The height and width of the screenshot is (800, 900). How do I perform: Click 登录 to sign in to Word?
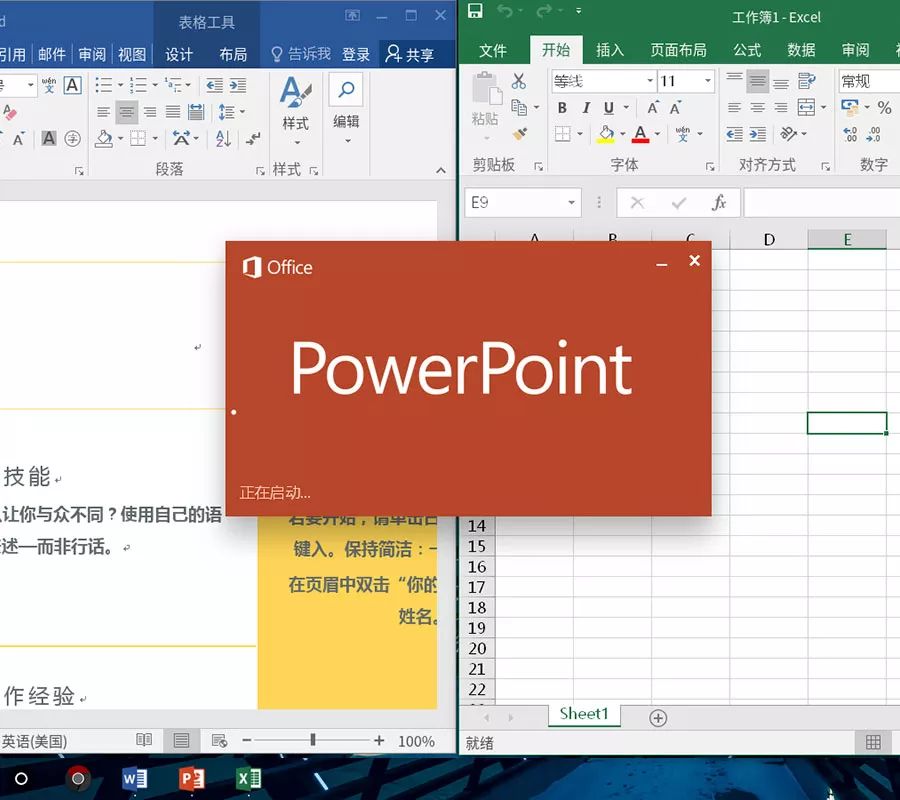356,55
